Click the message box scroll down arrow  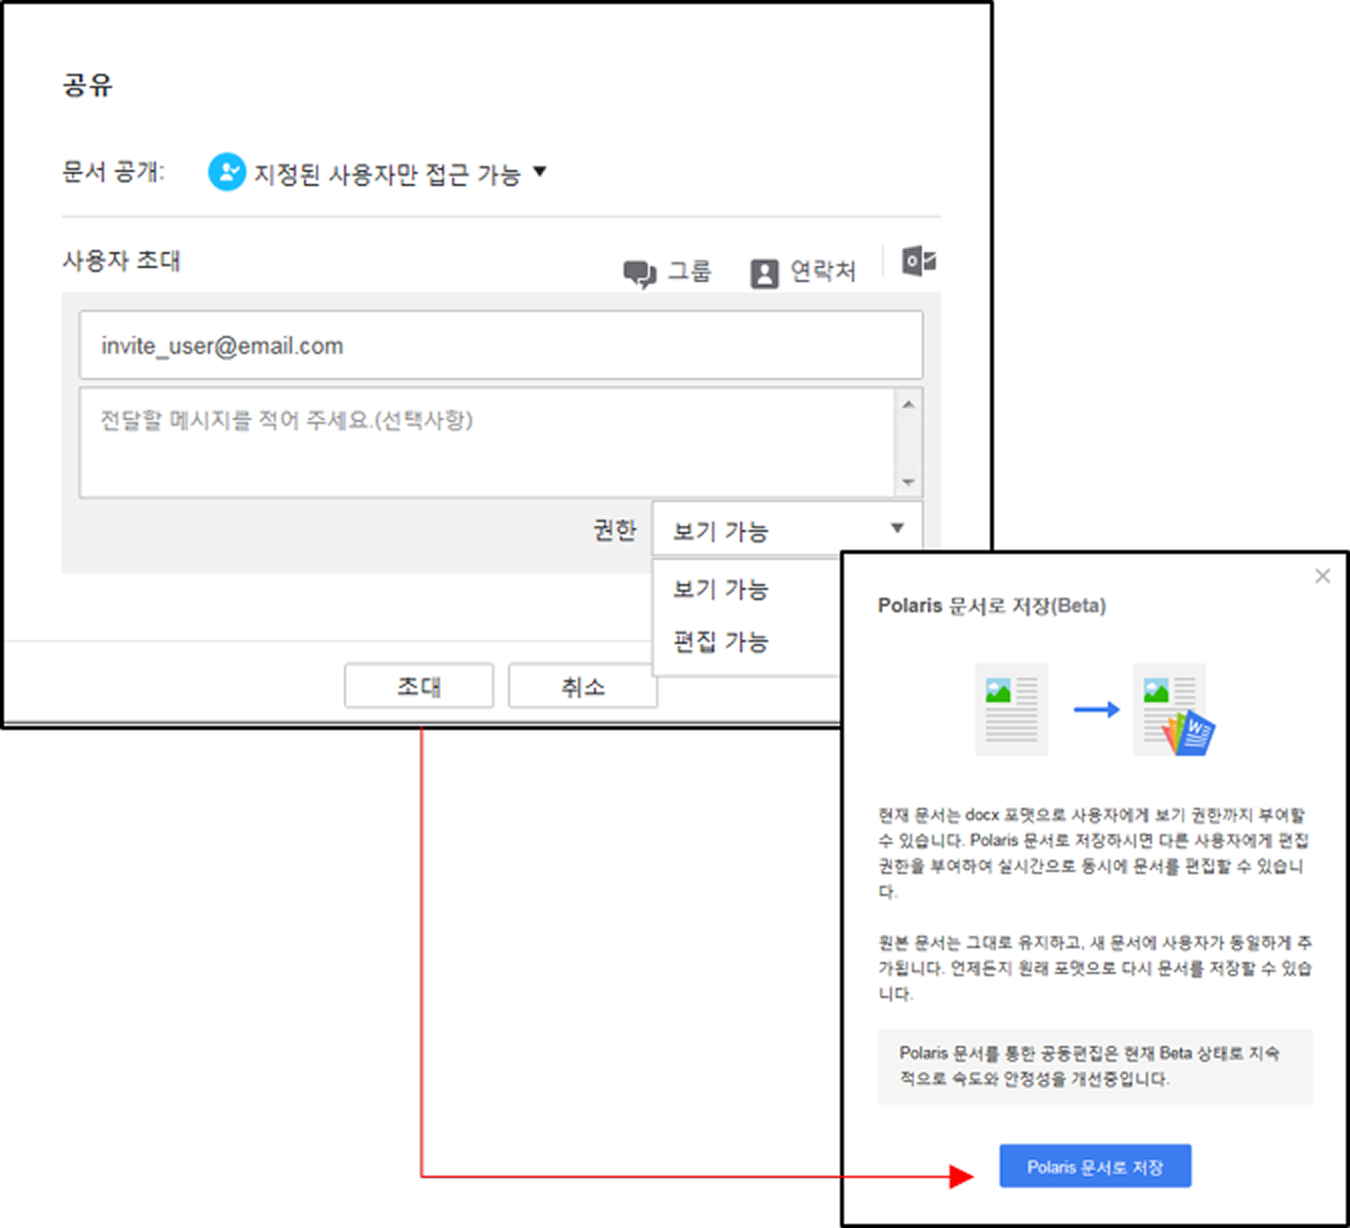click(x=908, y=483)
